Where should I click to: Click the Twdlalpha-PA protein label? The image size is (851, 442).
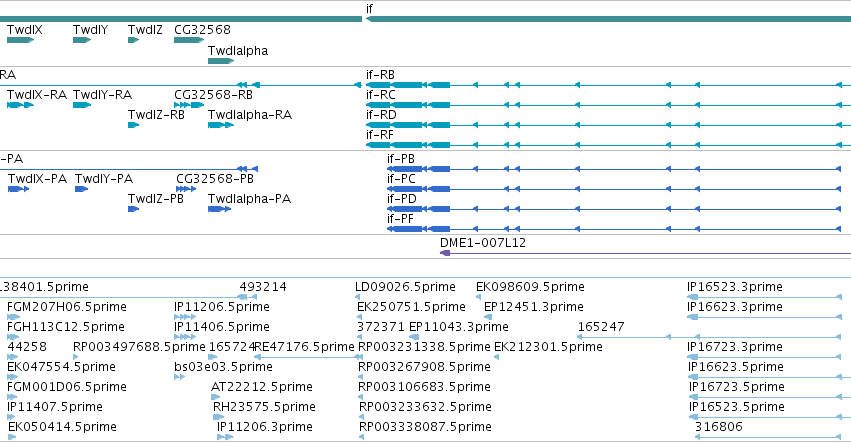tap(249, 199)
